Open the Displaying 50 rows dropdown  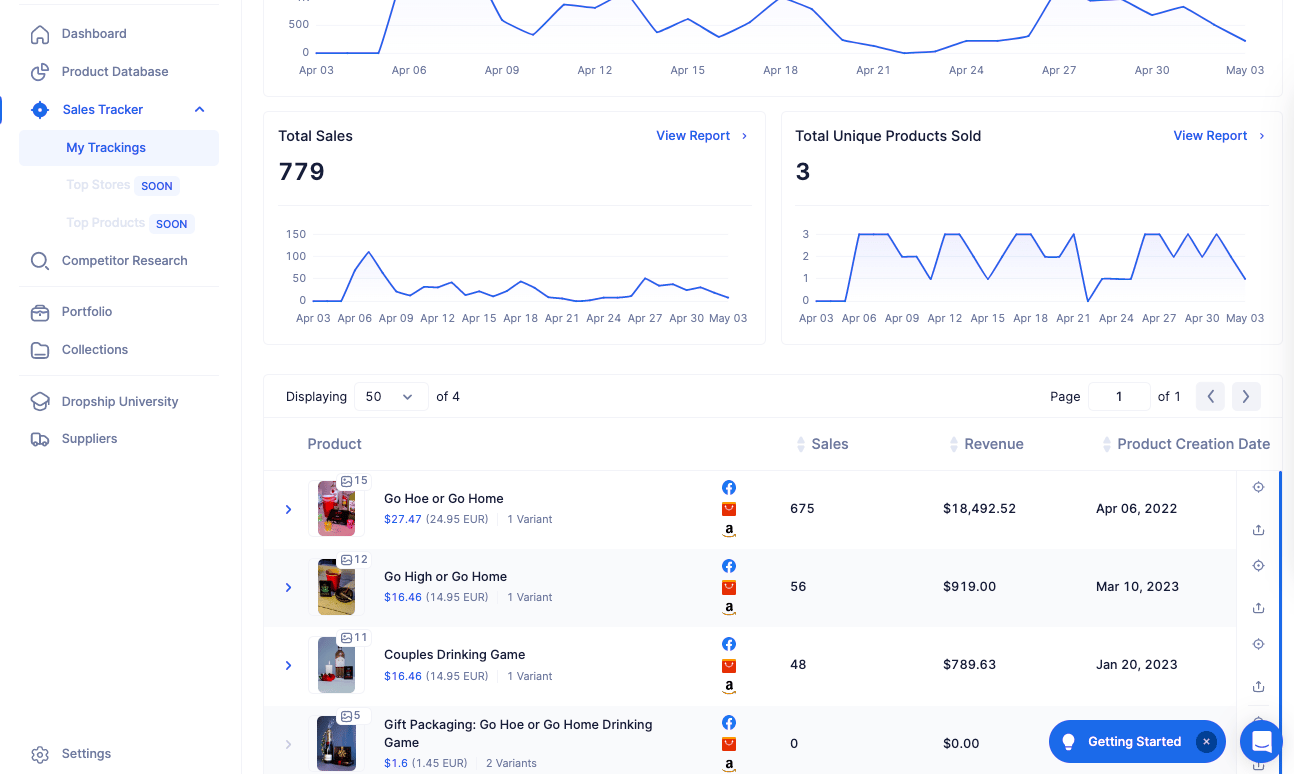tap(391, 397)
